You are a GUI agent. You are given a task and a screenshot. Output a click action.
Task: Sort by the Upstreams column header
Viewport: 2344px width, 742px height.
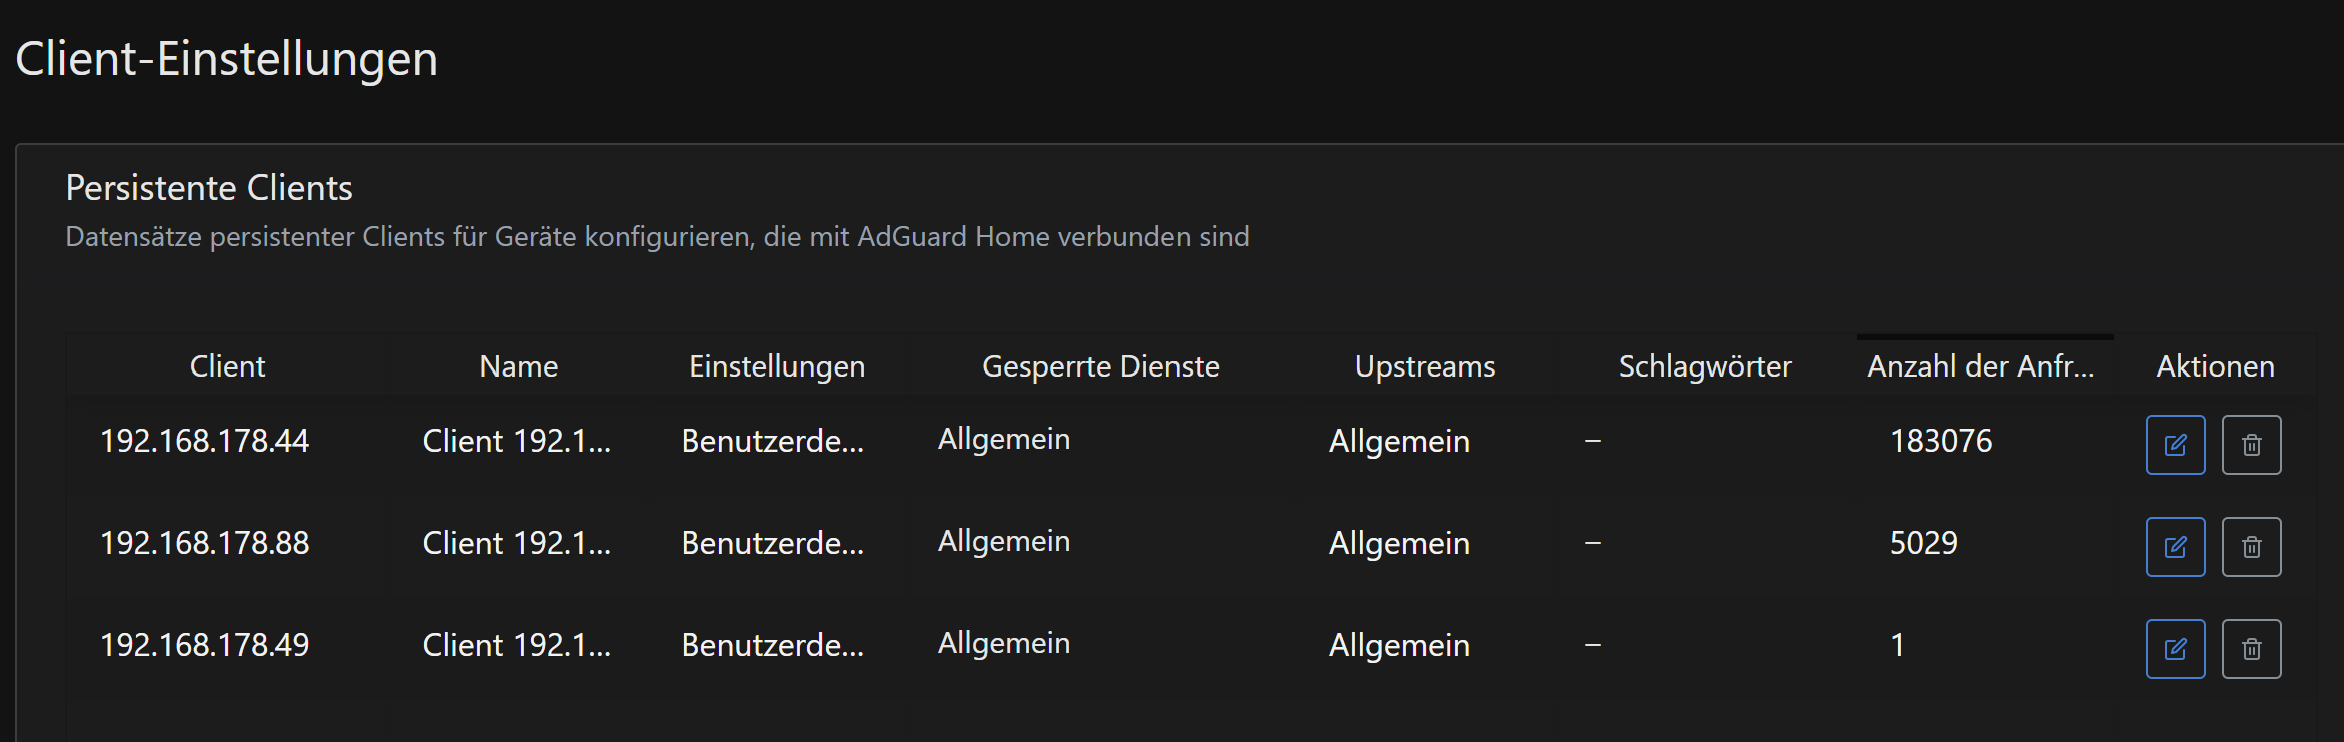tap(1424, 367)
